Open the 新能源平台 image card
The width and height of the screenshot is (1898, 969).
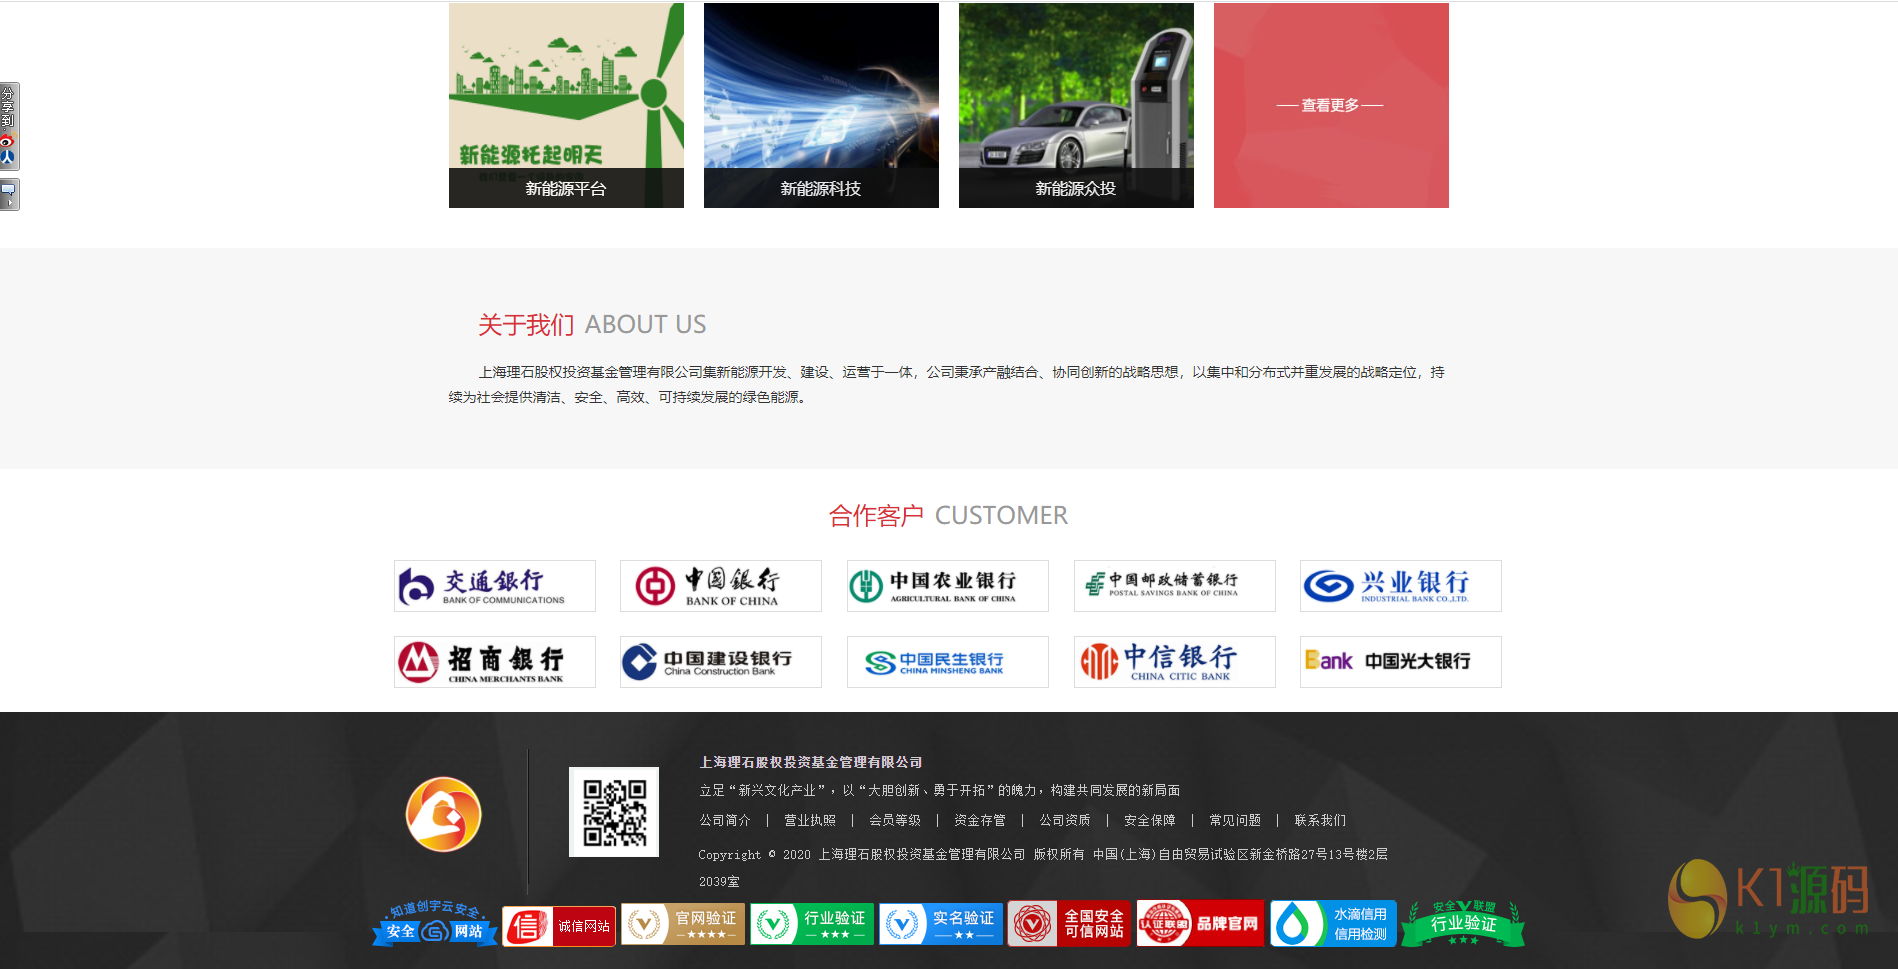click(566, 105)
